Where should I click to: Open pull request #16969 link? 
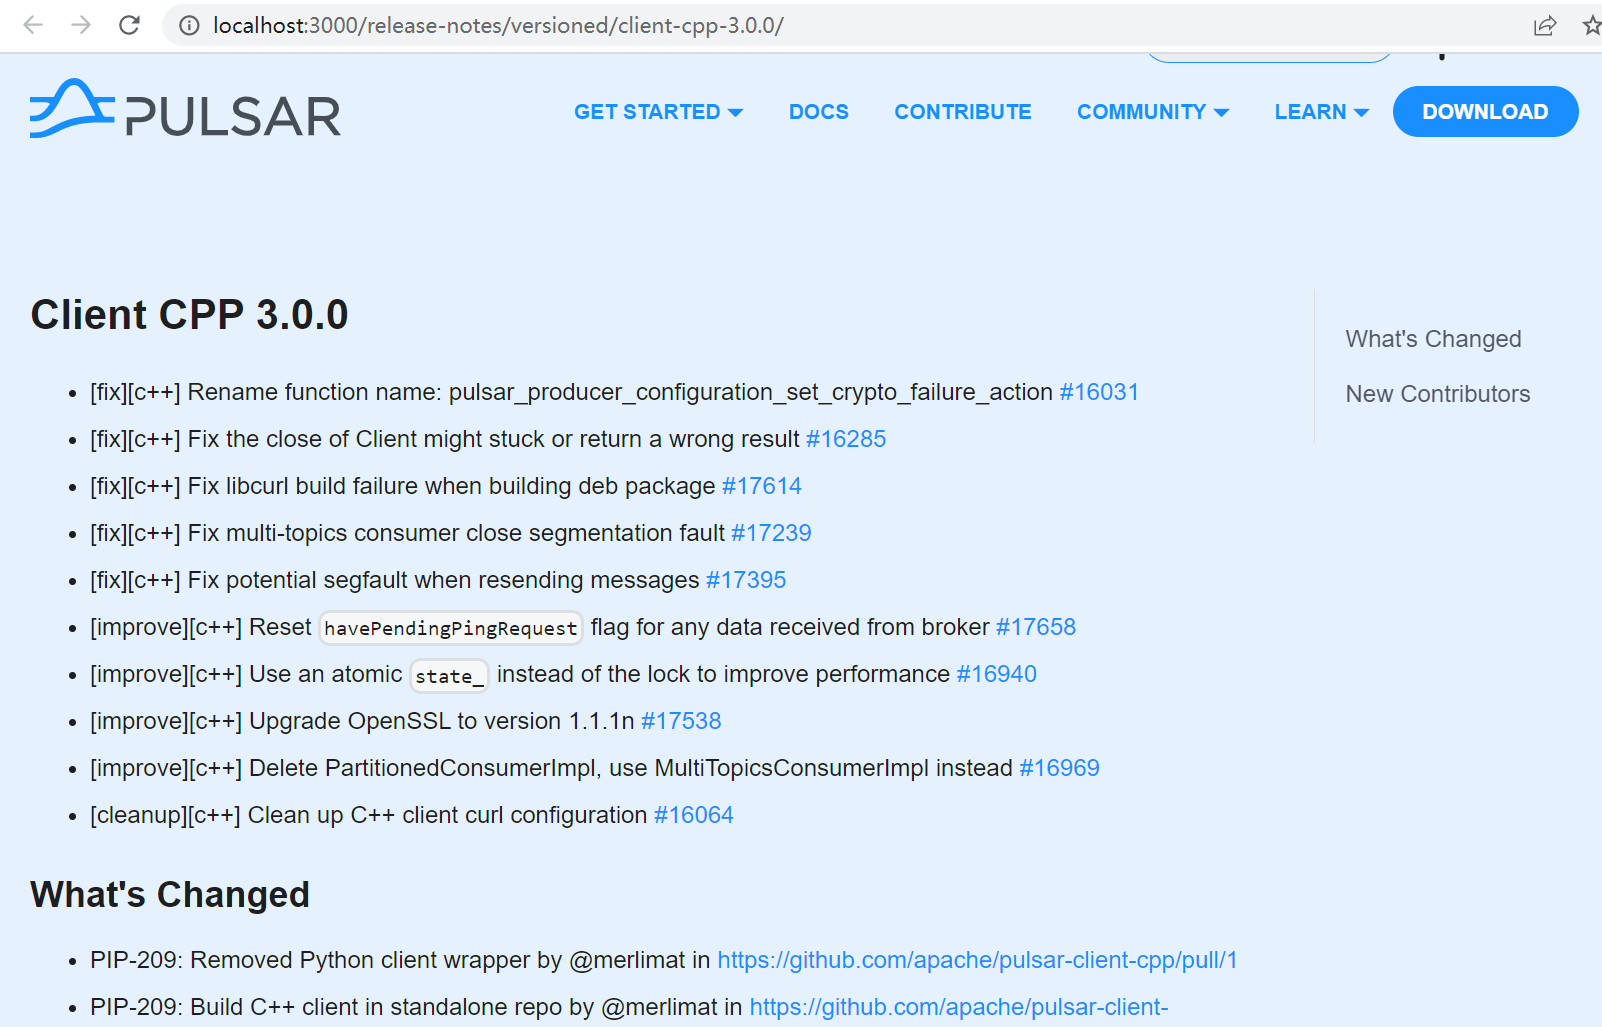[x=1059, y=768]
